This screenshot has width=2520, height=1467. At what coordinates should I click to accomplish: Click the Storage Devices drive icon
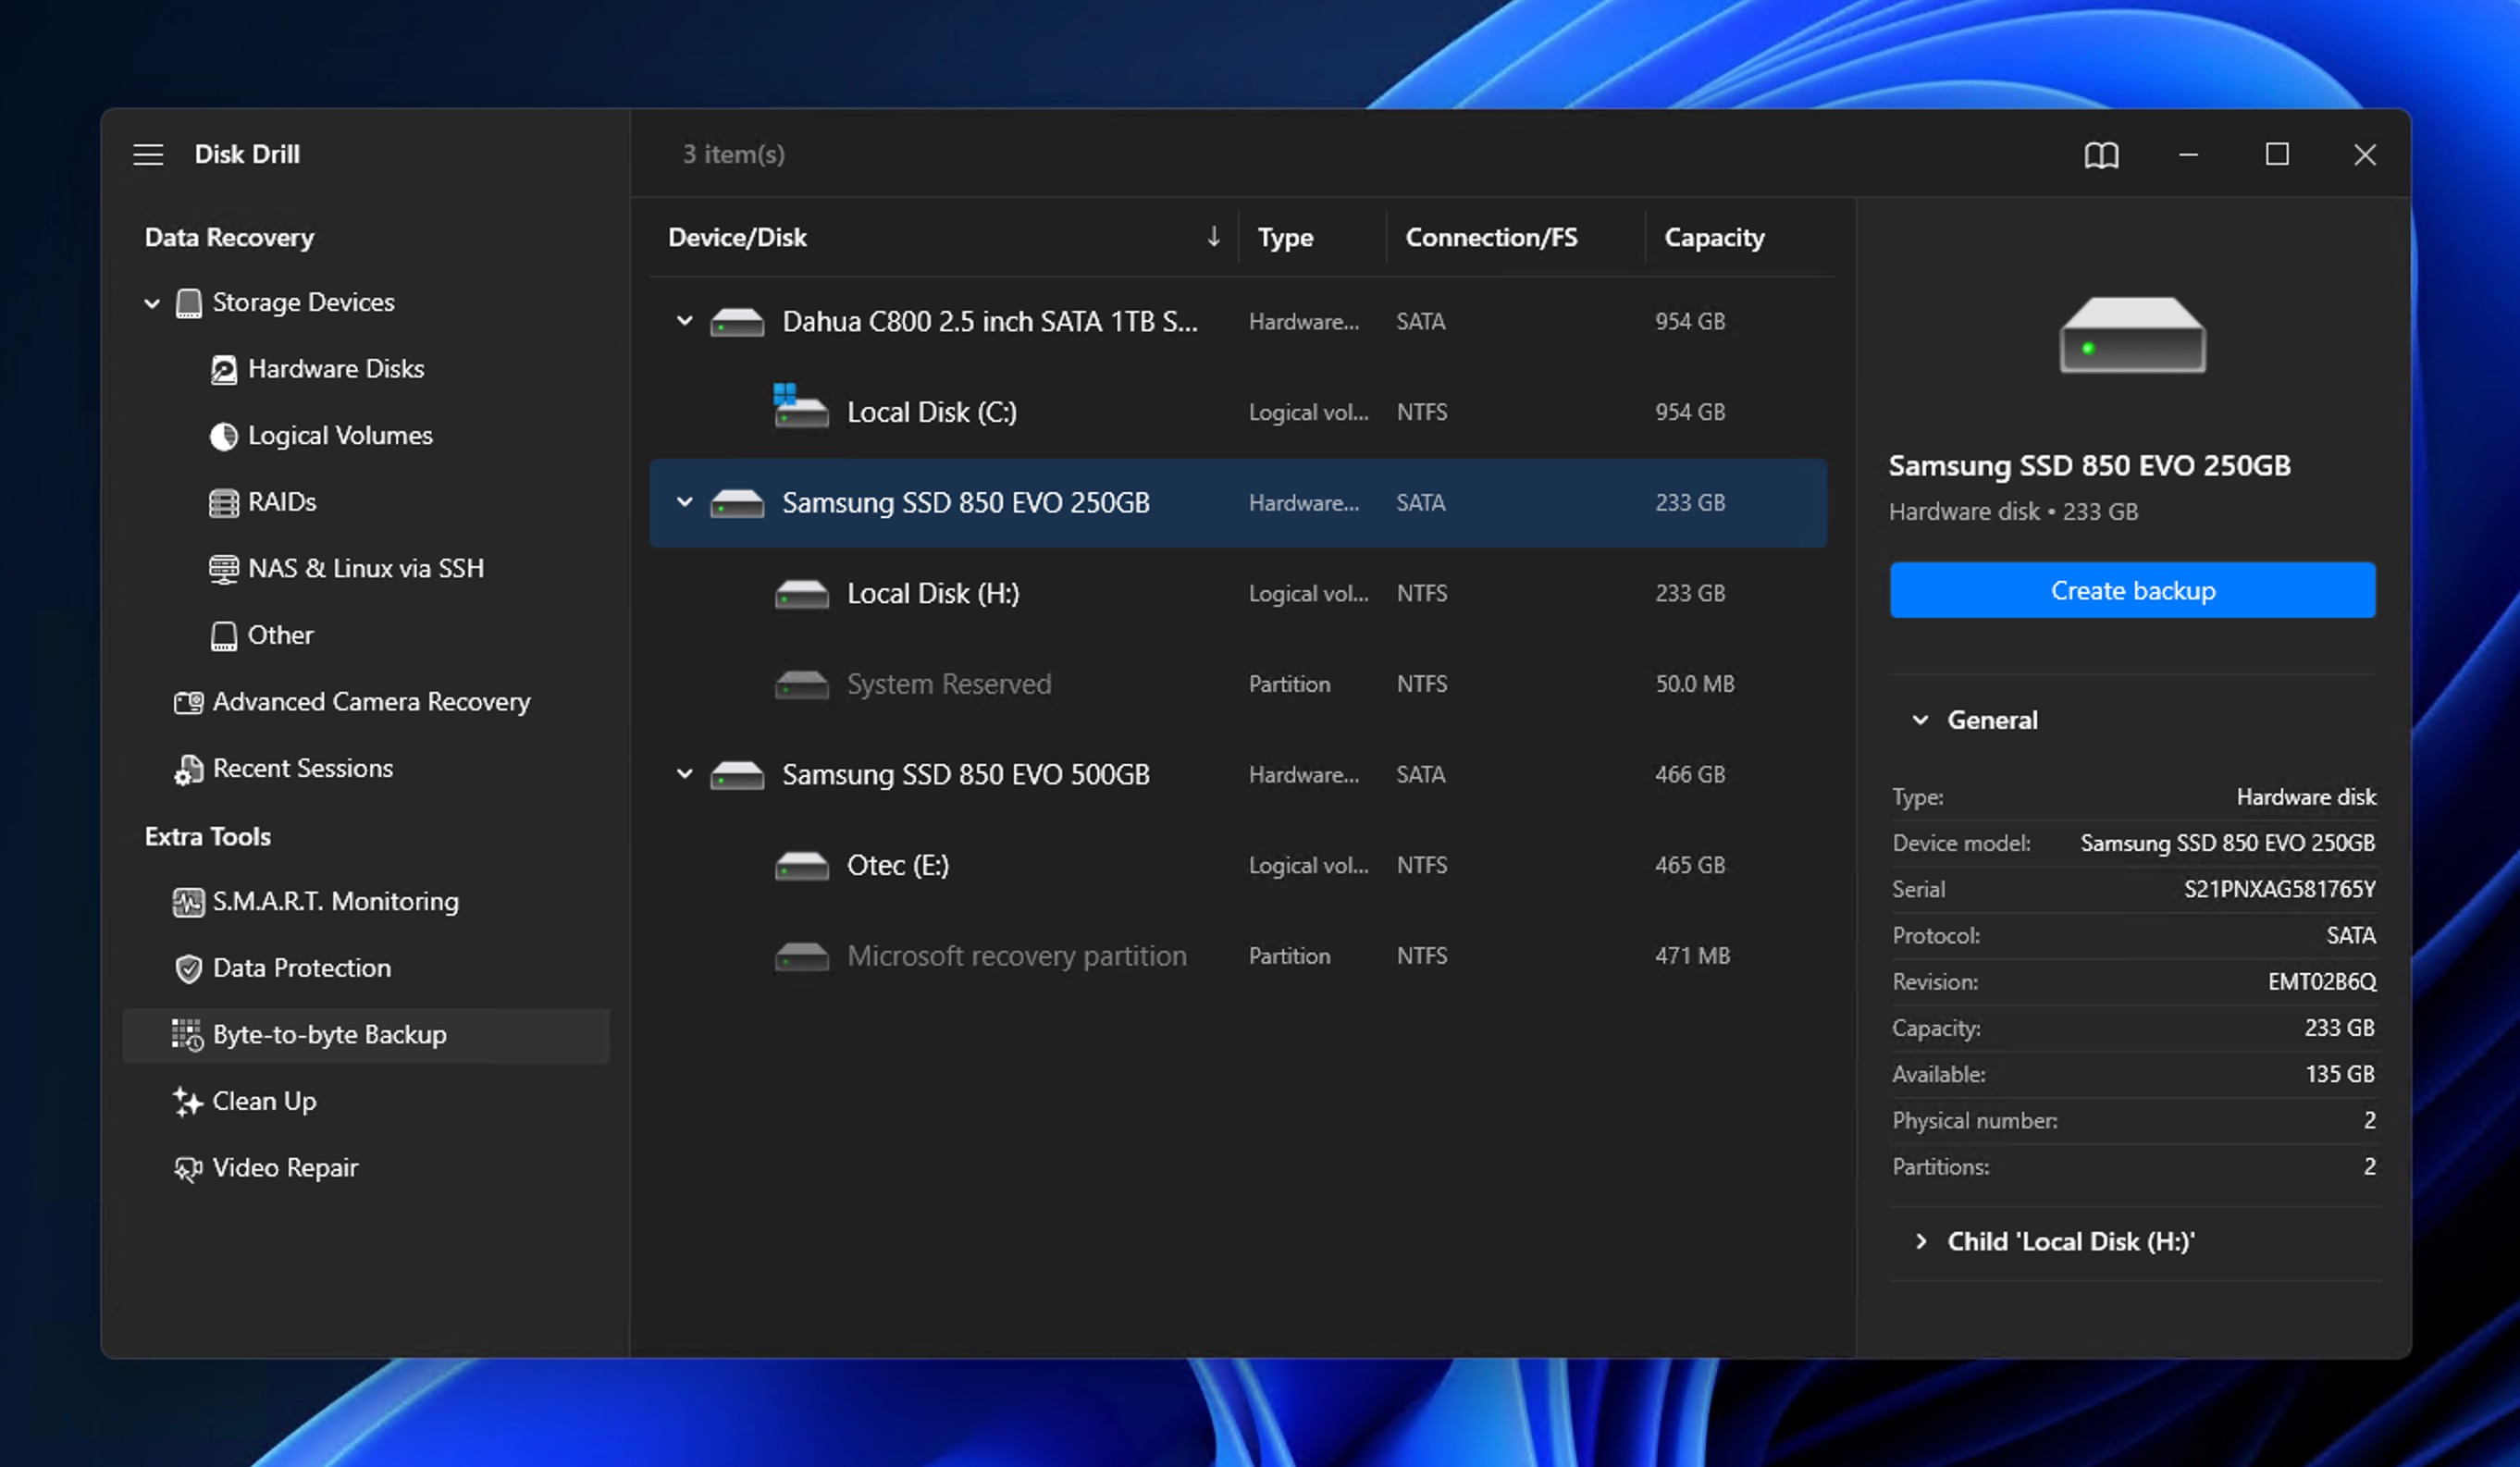(x=188, y=302)
